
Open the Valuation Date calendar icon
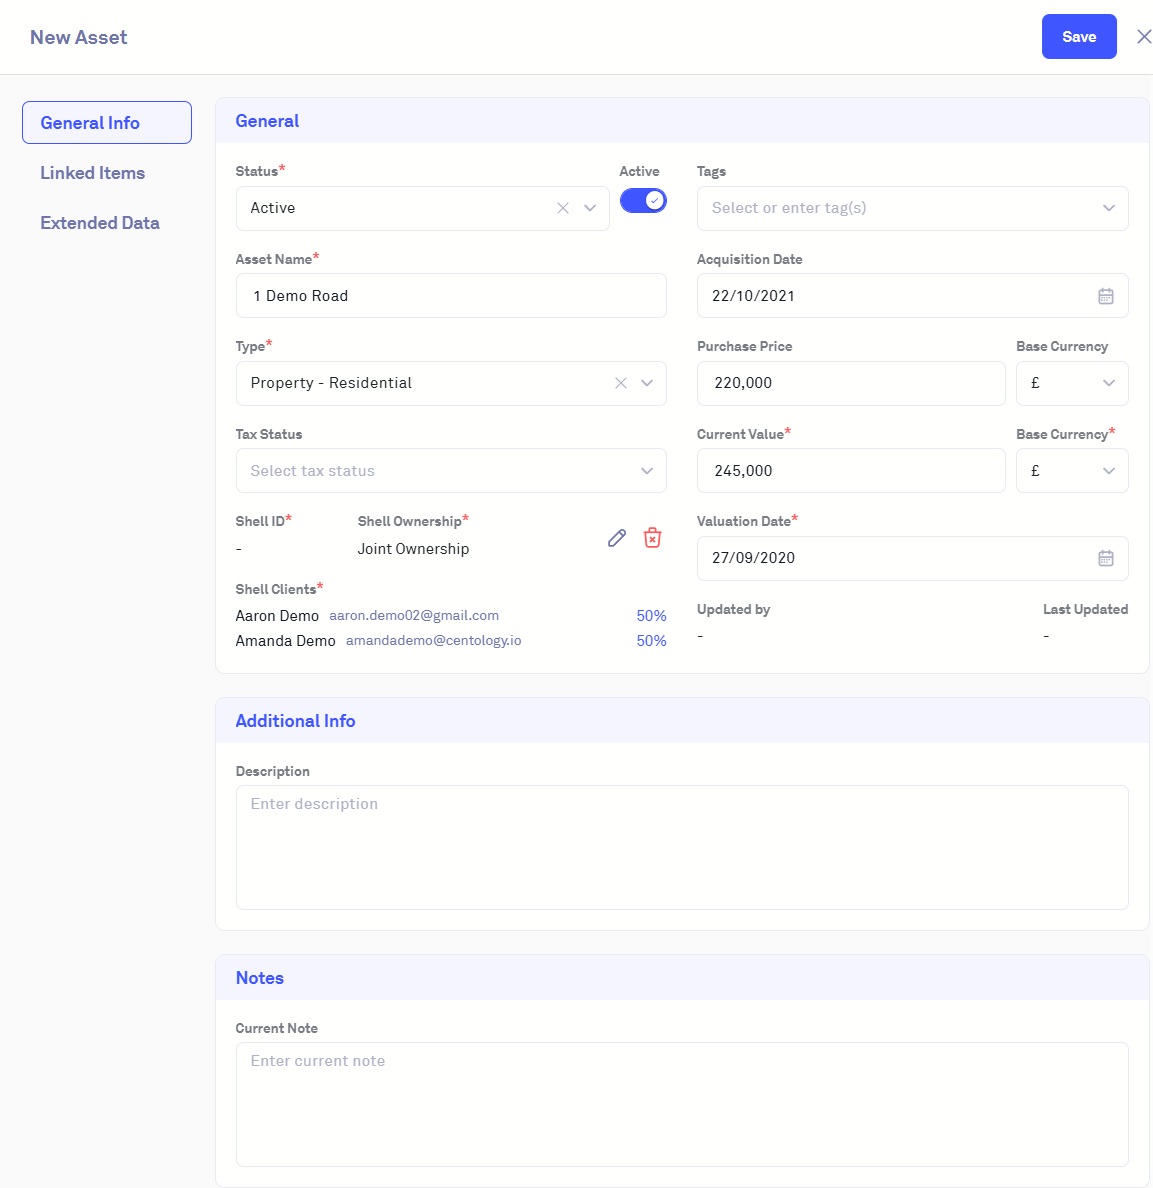point(1105,558)
